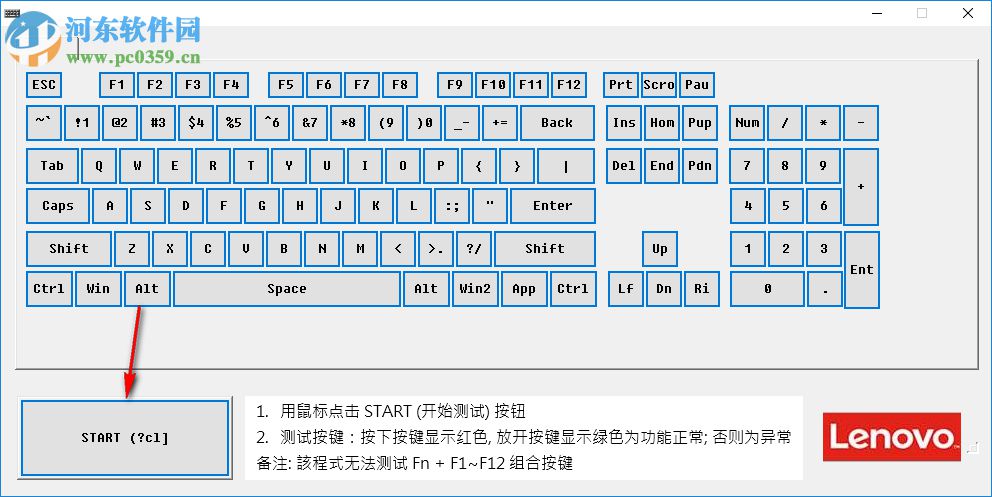
Task: Click the left Ctrl key button
Action: pyautogui.click(x=49, y=289)
